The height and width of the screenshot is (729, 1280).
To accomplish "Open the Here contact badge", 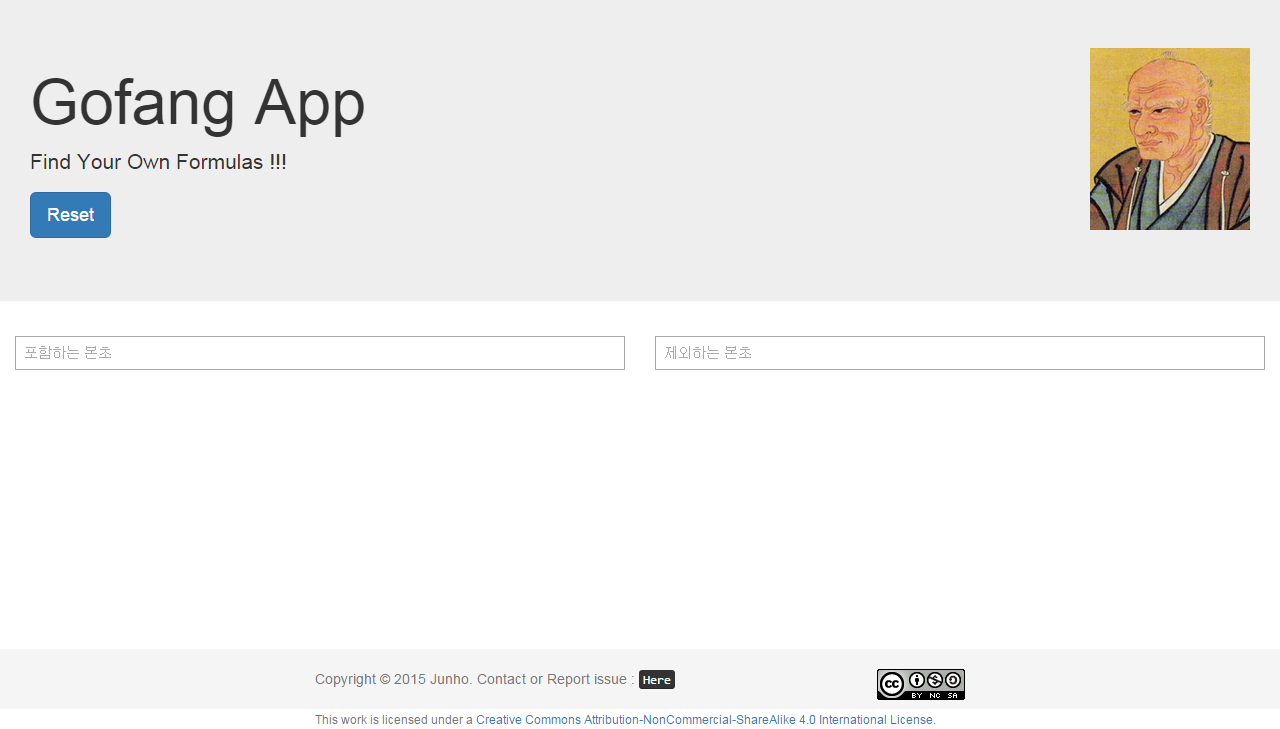I will (x=657, y=680).
